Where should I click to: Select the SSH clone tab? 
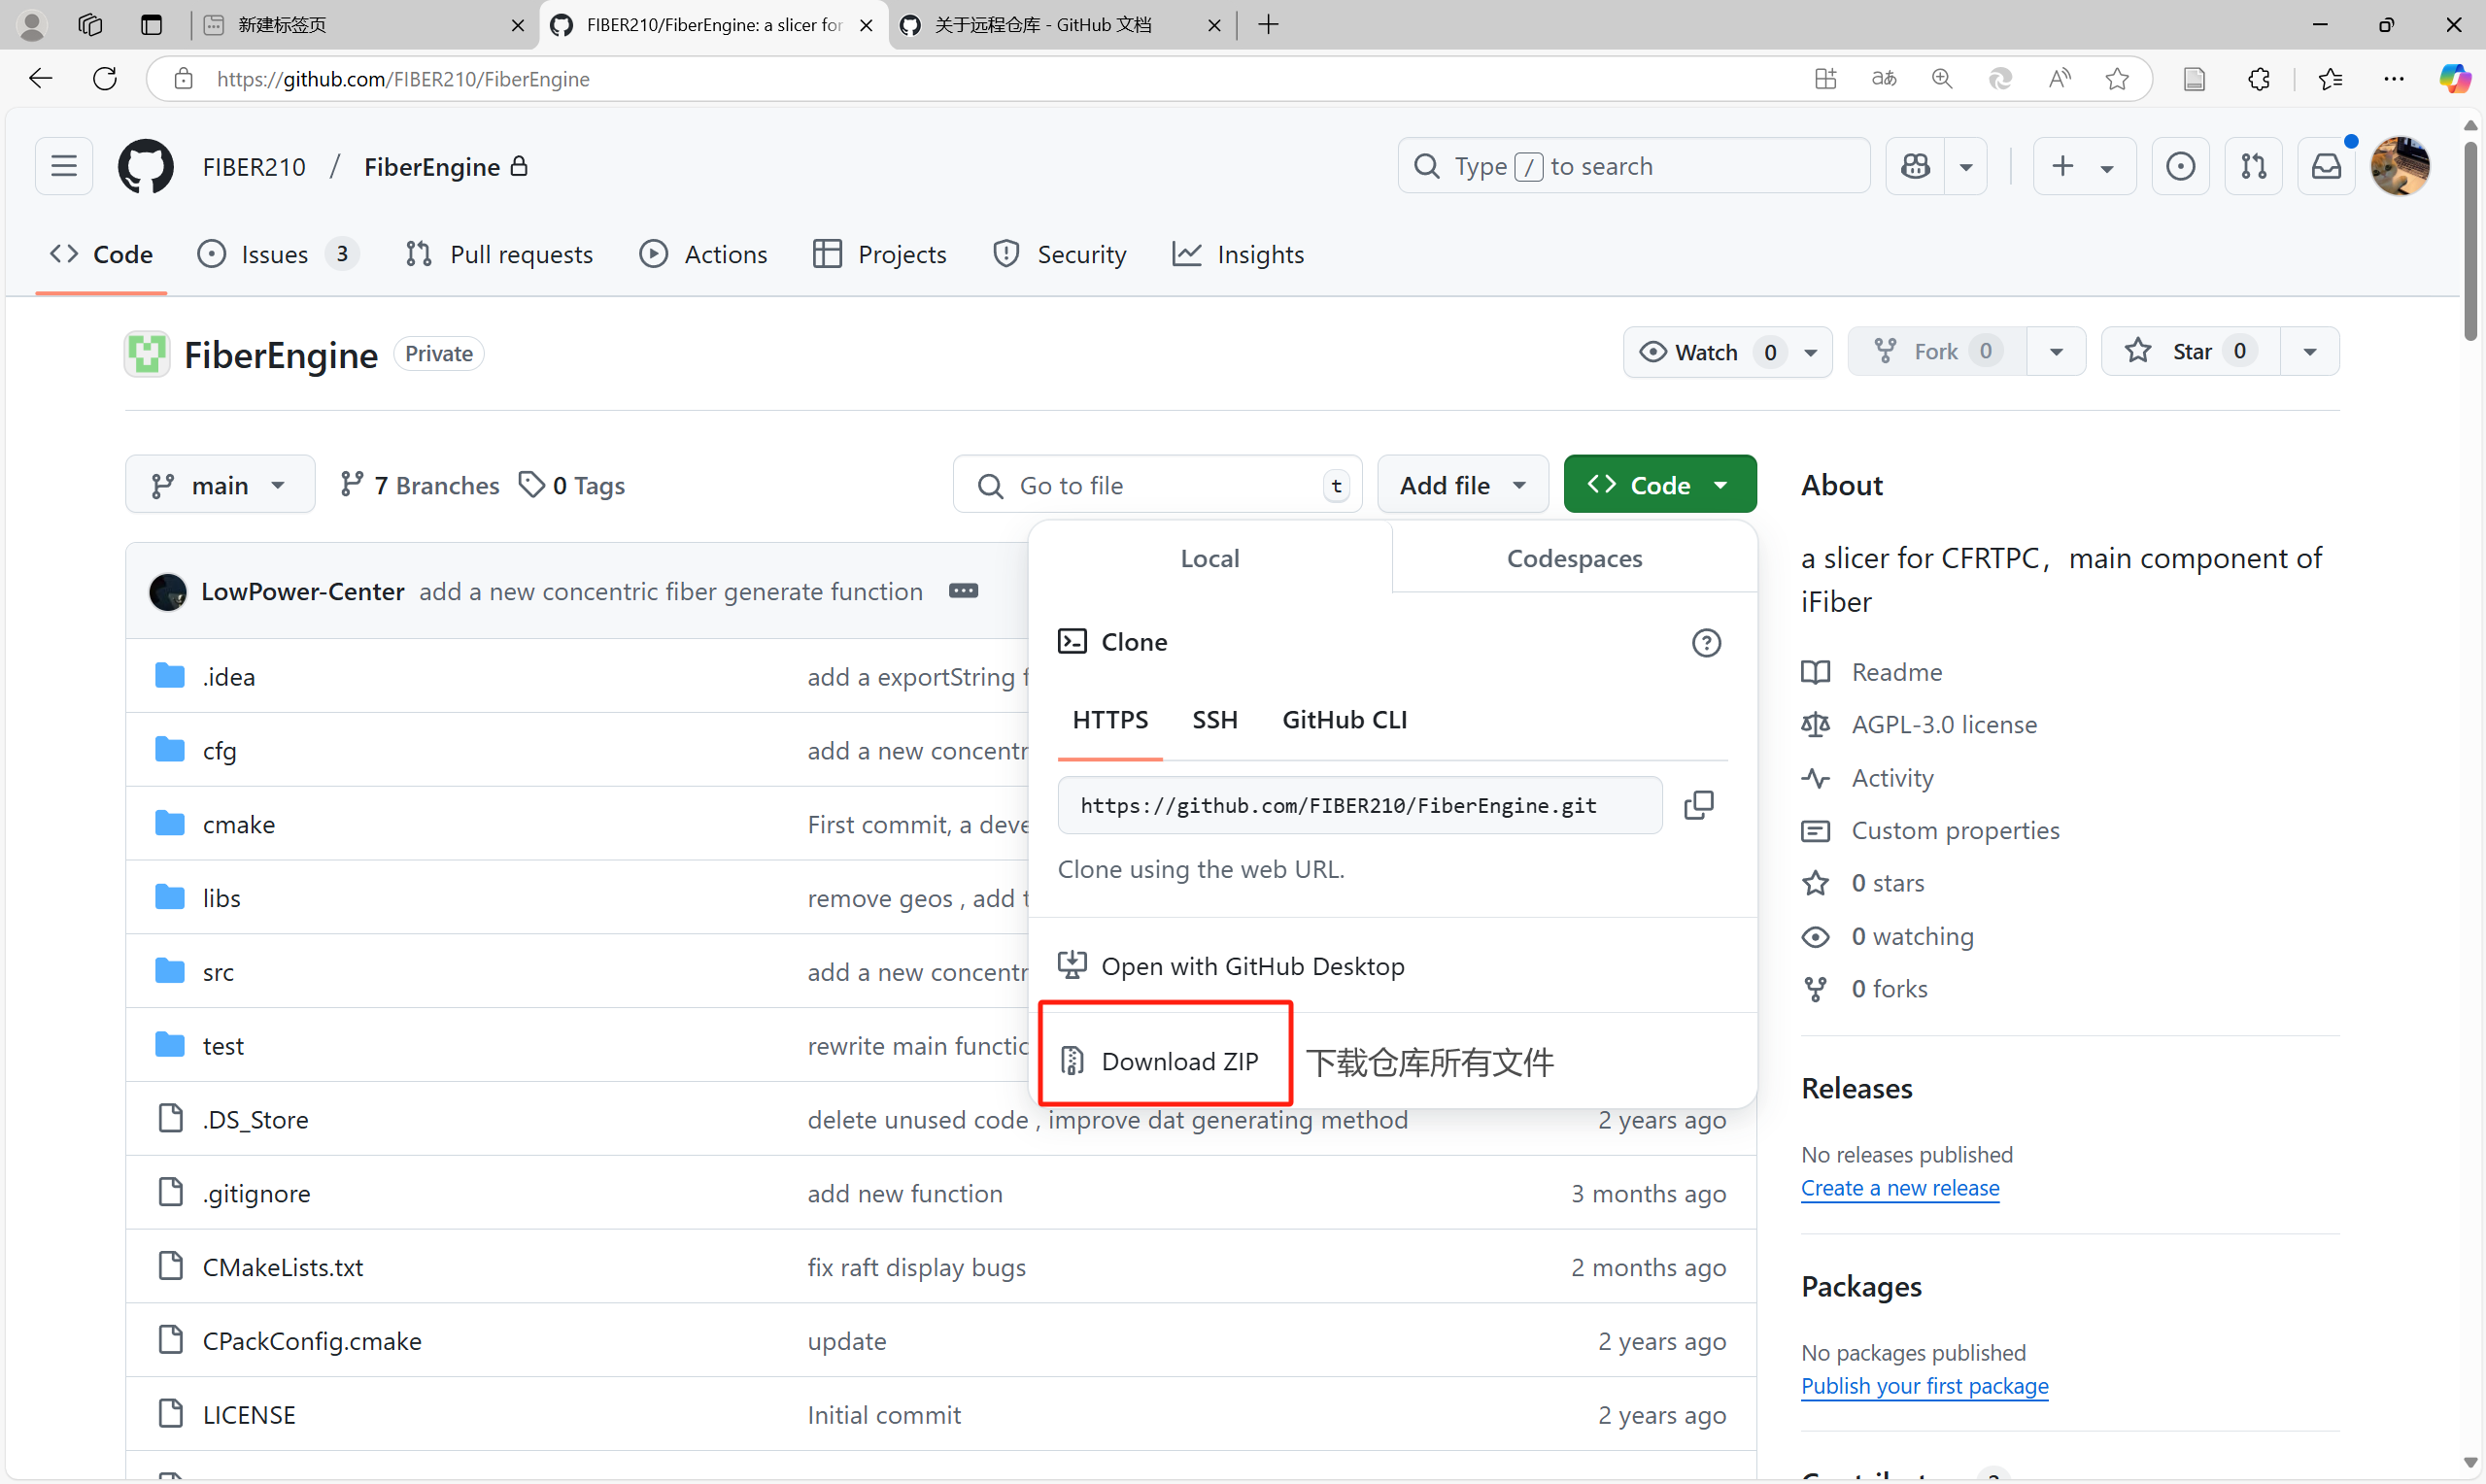1214,720
